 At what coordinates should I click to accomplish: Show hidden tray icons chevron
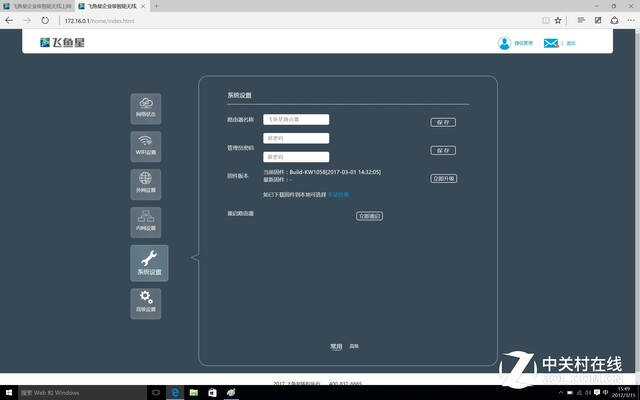(x=560, y=393)
